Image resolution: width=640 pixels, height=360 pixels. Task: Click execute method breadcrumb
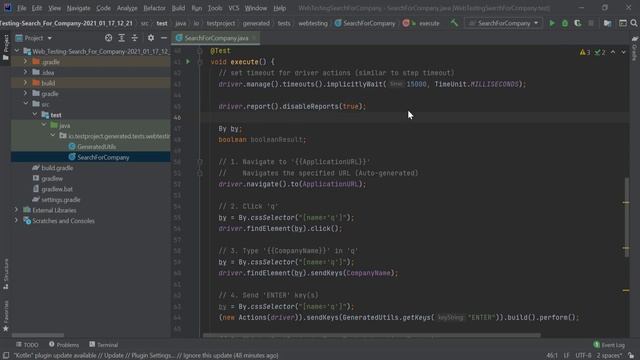tap(421, 23)
